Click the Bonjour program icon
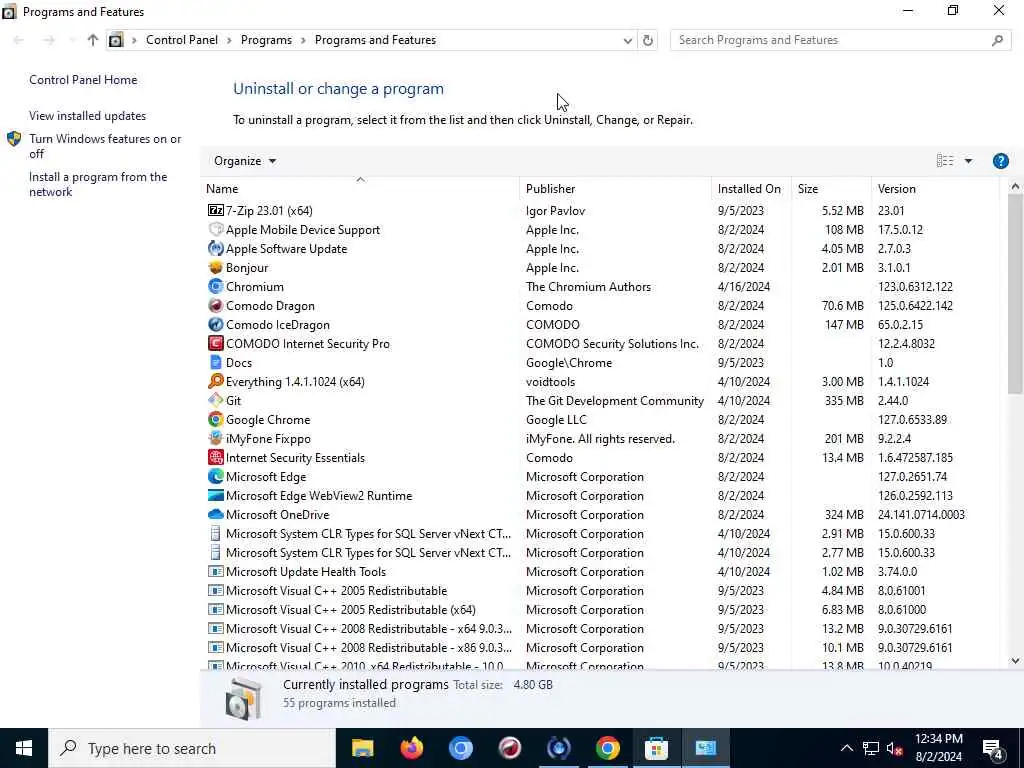The height and width of the screenshot is (768, 1024). point(216,268)
